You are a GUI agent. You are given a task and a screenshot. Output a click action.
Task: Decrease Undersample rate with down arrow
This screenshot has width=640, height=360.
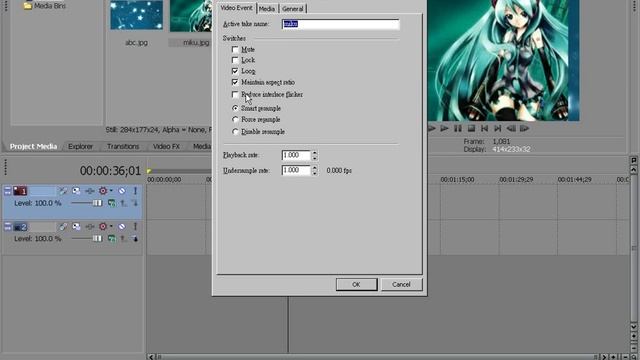(314, 173)
